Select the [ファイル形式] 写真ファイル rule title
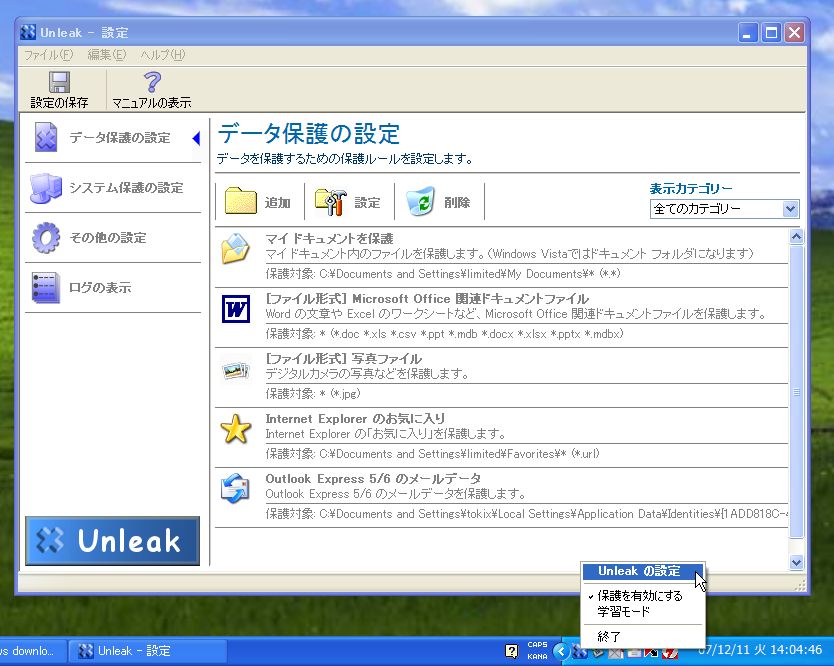This screenshot has width=834, height=666. [x=344, y=359]
